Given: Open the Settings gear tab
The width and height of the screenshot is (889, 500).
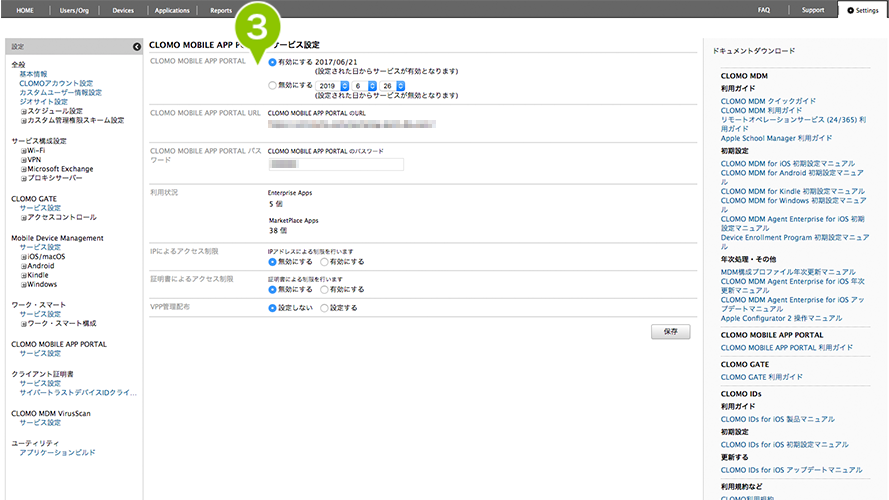Looking at the screenshot, I should coord(863,10).
